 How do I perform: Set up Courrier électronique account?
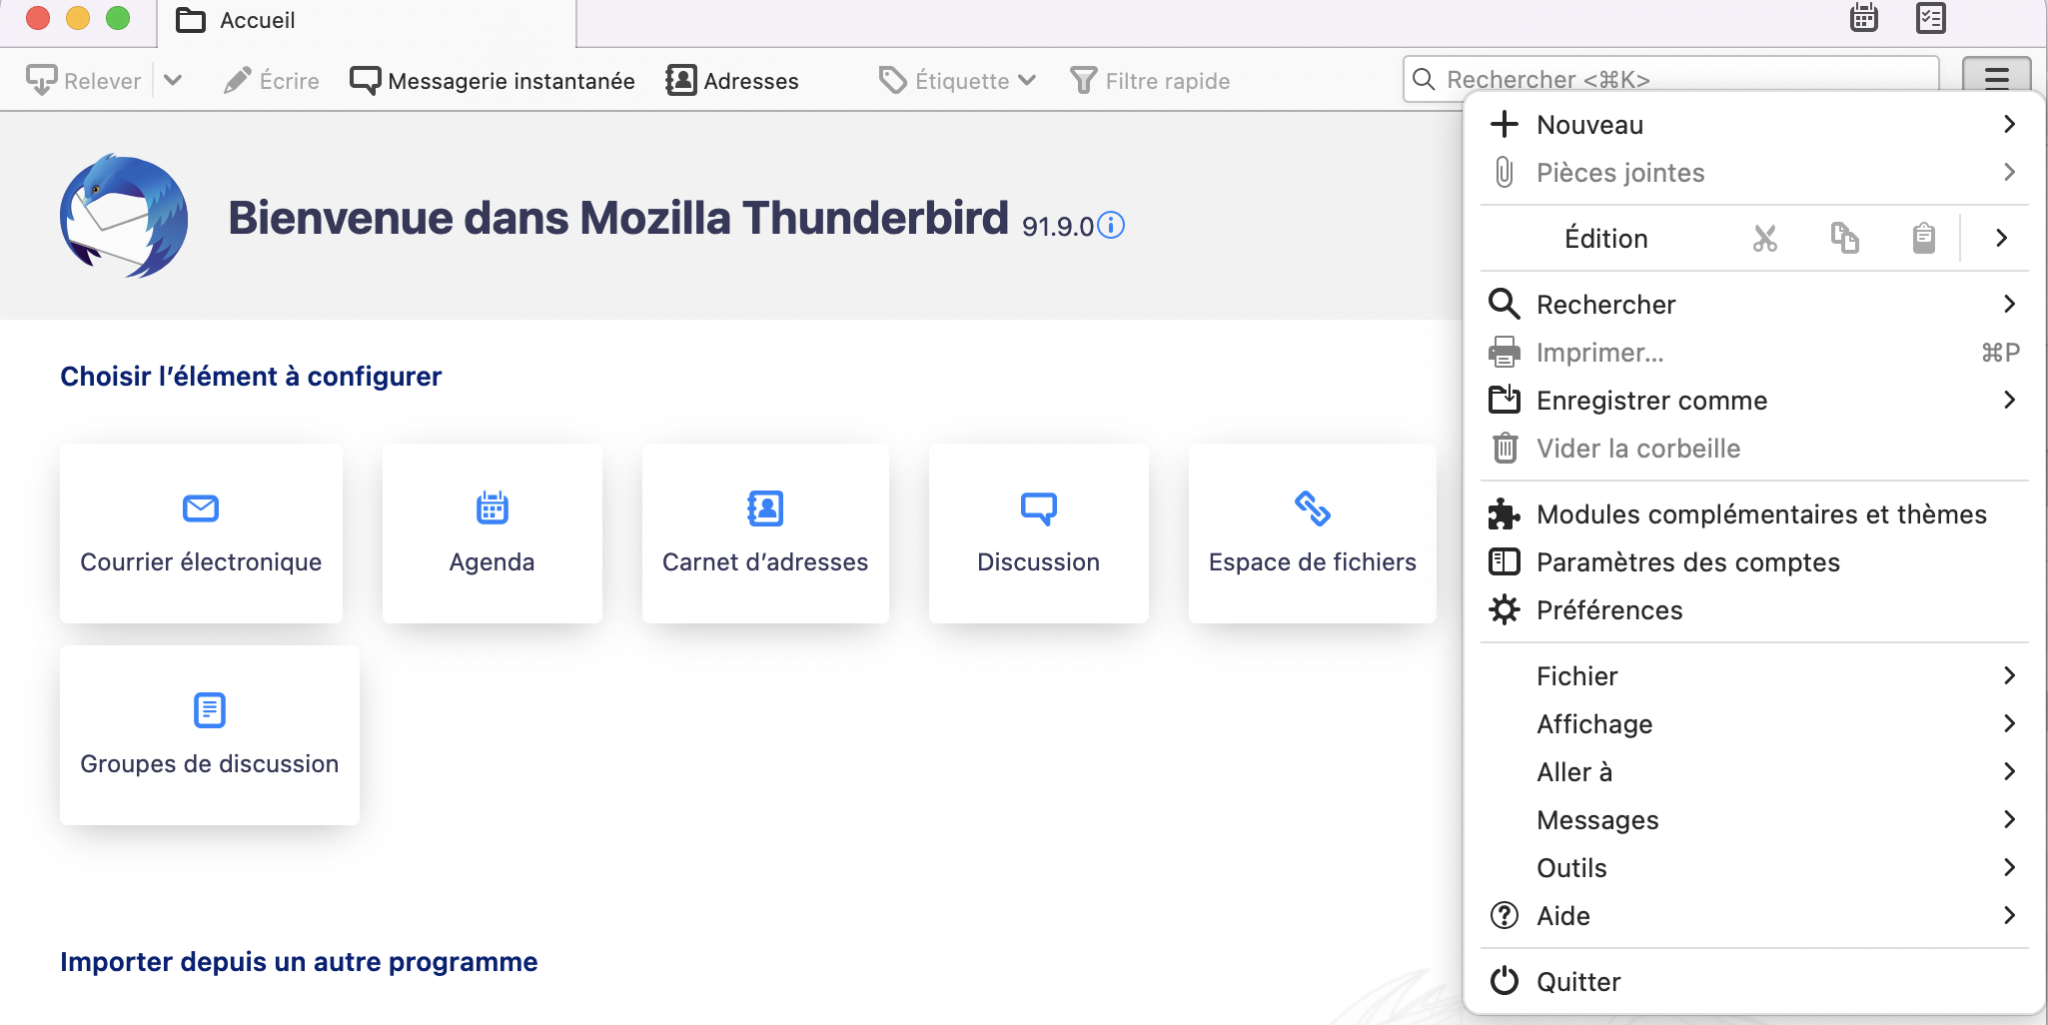tap(201, 534)
